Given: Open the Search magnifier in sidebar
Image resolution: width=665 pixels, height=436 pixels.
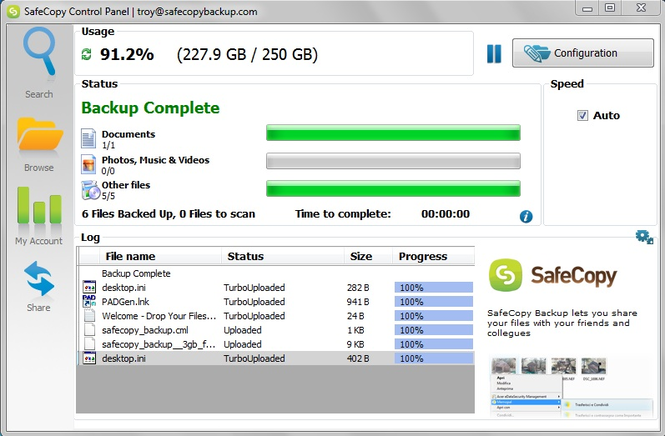Looking at the screenshot, I should 39,55.
